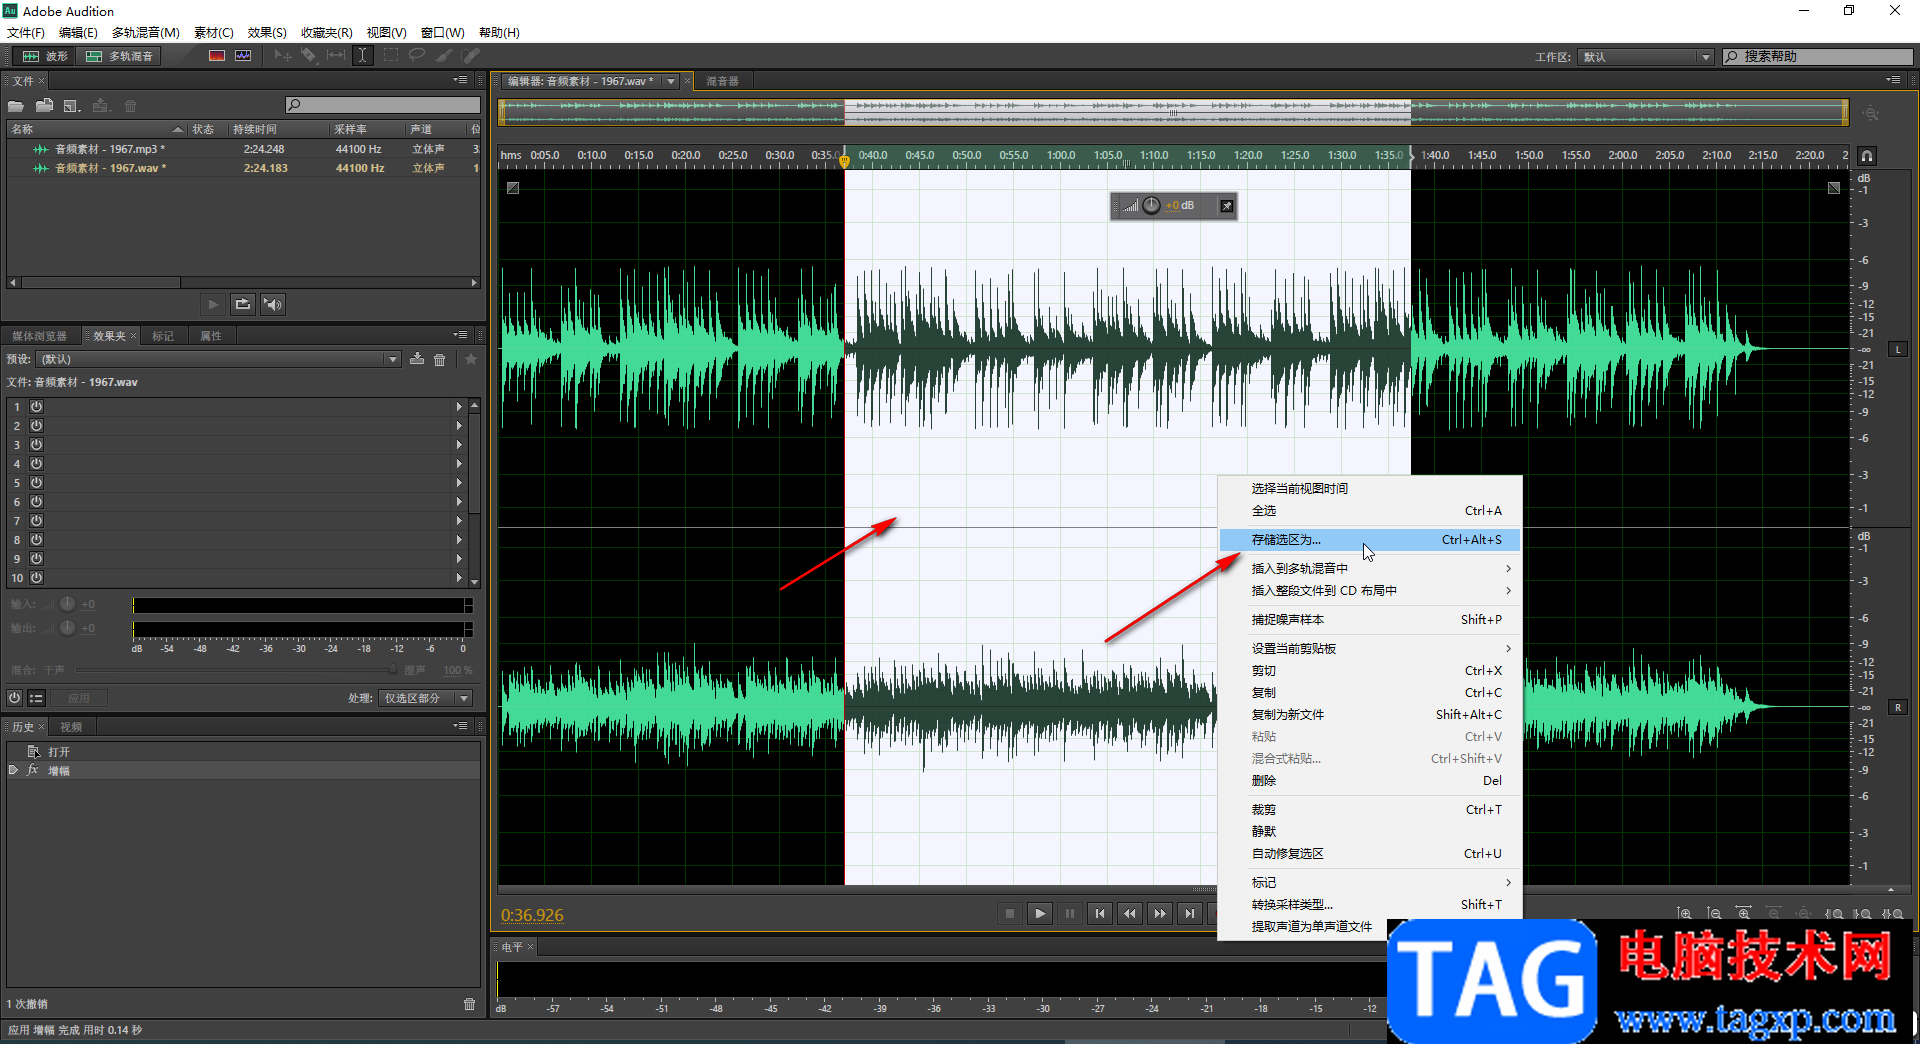1920x1044 pixels.
Task: Click zoom out time magnifier icon
Action: pyautogui.click(x=1774, y=913)
